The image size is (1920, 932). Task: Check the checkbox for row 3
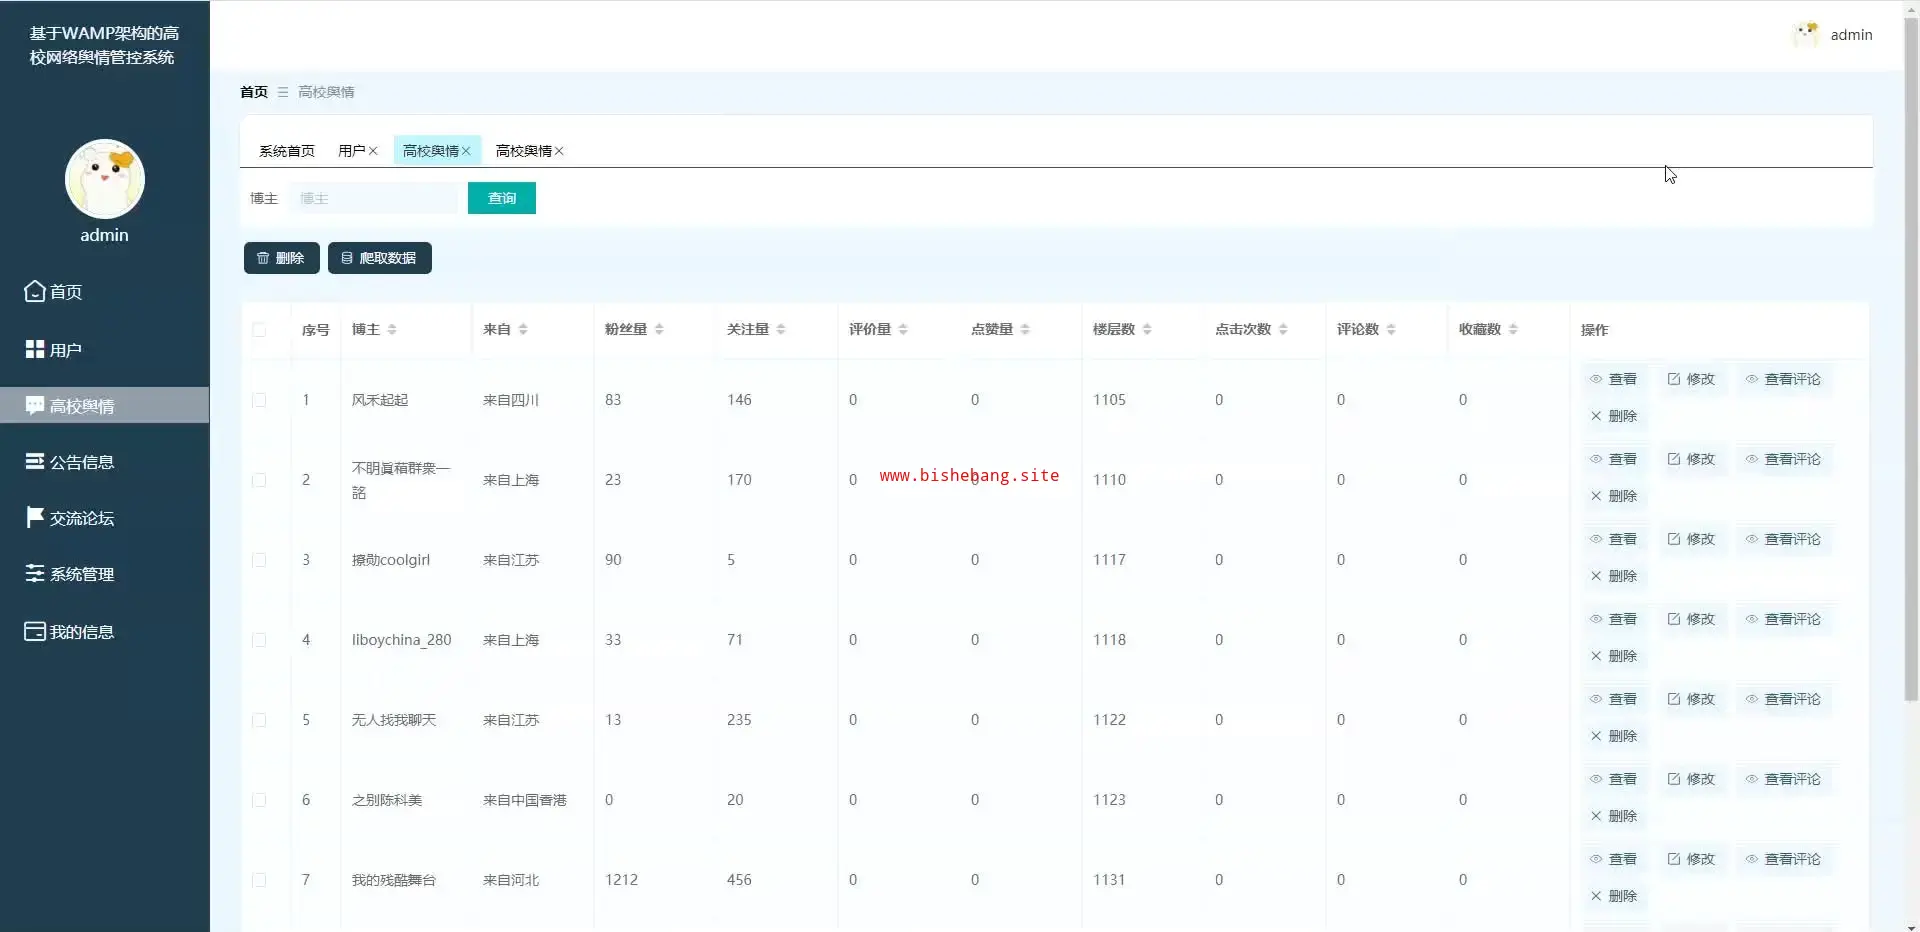click(259, 560)
